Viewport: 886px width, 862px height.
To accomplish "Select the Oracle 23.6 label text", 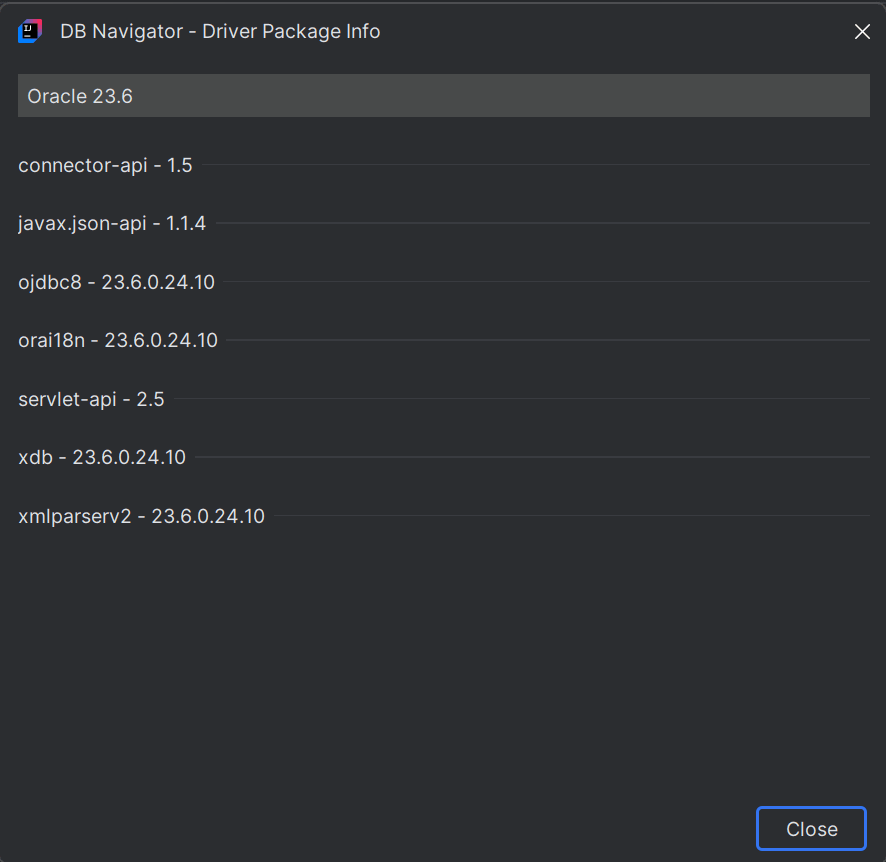I will pyautogui.click(x=79, y=96).
